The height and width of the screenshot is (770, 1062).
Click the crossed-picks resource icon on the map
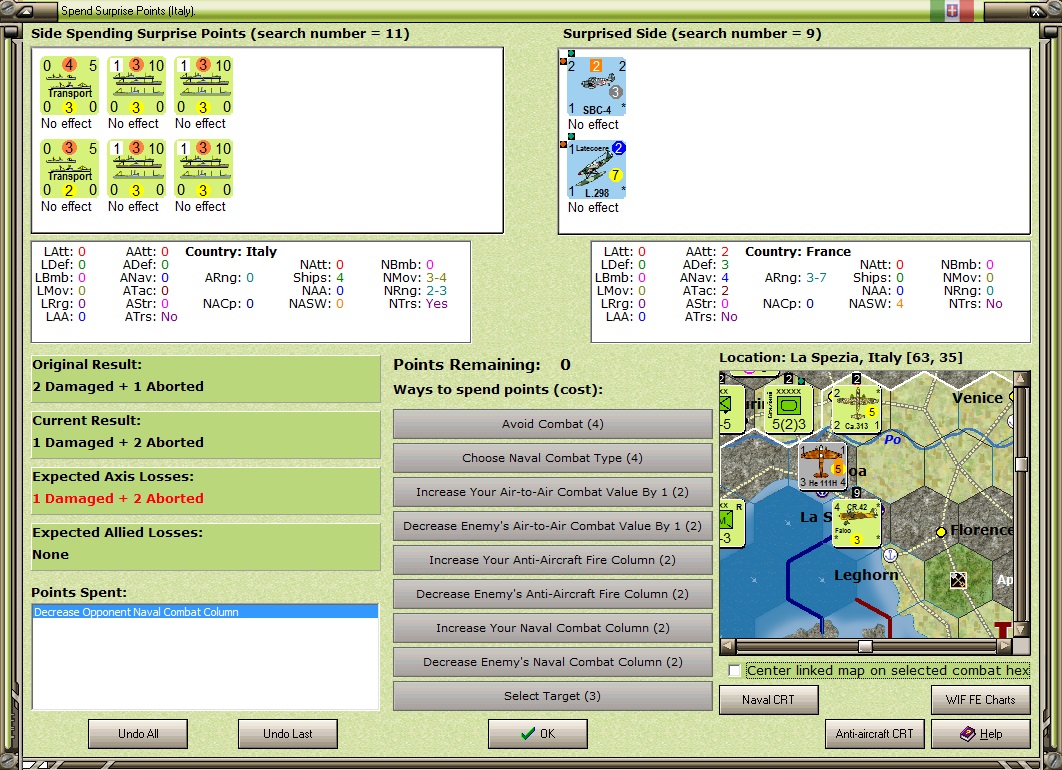(x=958, y=580)
